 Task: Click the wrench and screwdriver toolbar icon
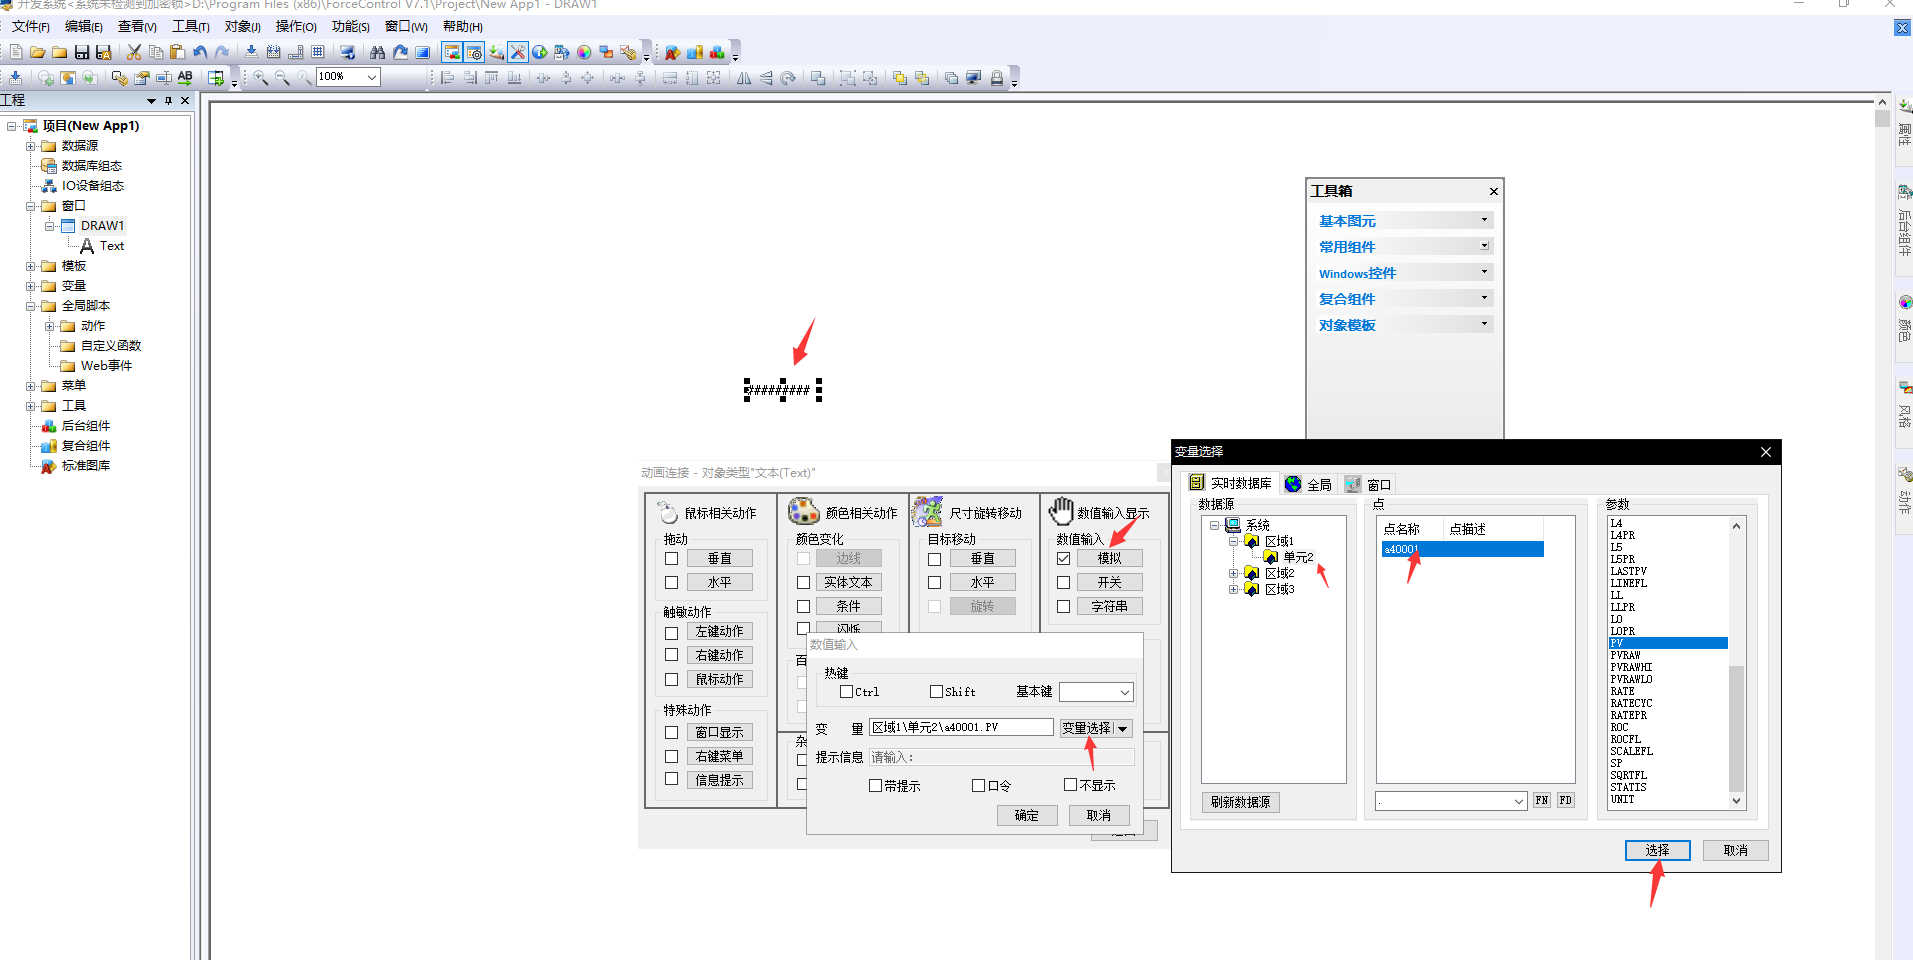[517, 52]
